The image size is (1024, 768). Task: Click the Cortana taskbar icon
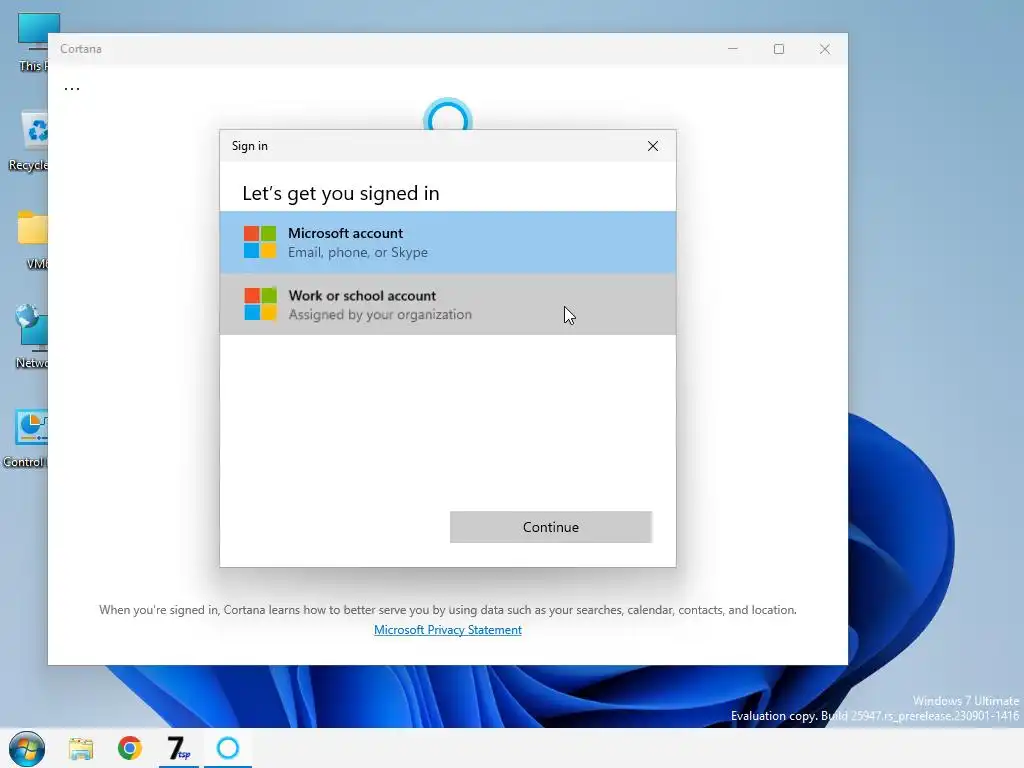(227, 748)
